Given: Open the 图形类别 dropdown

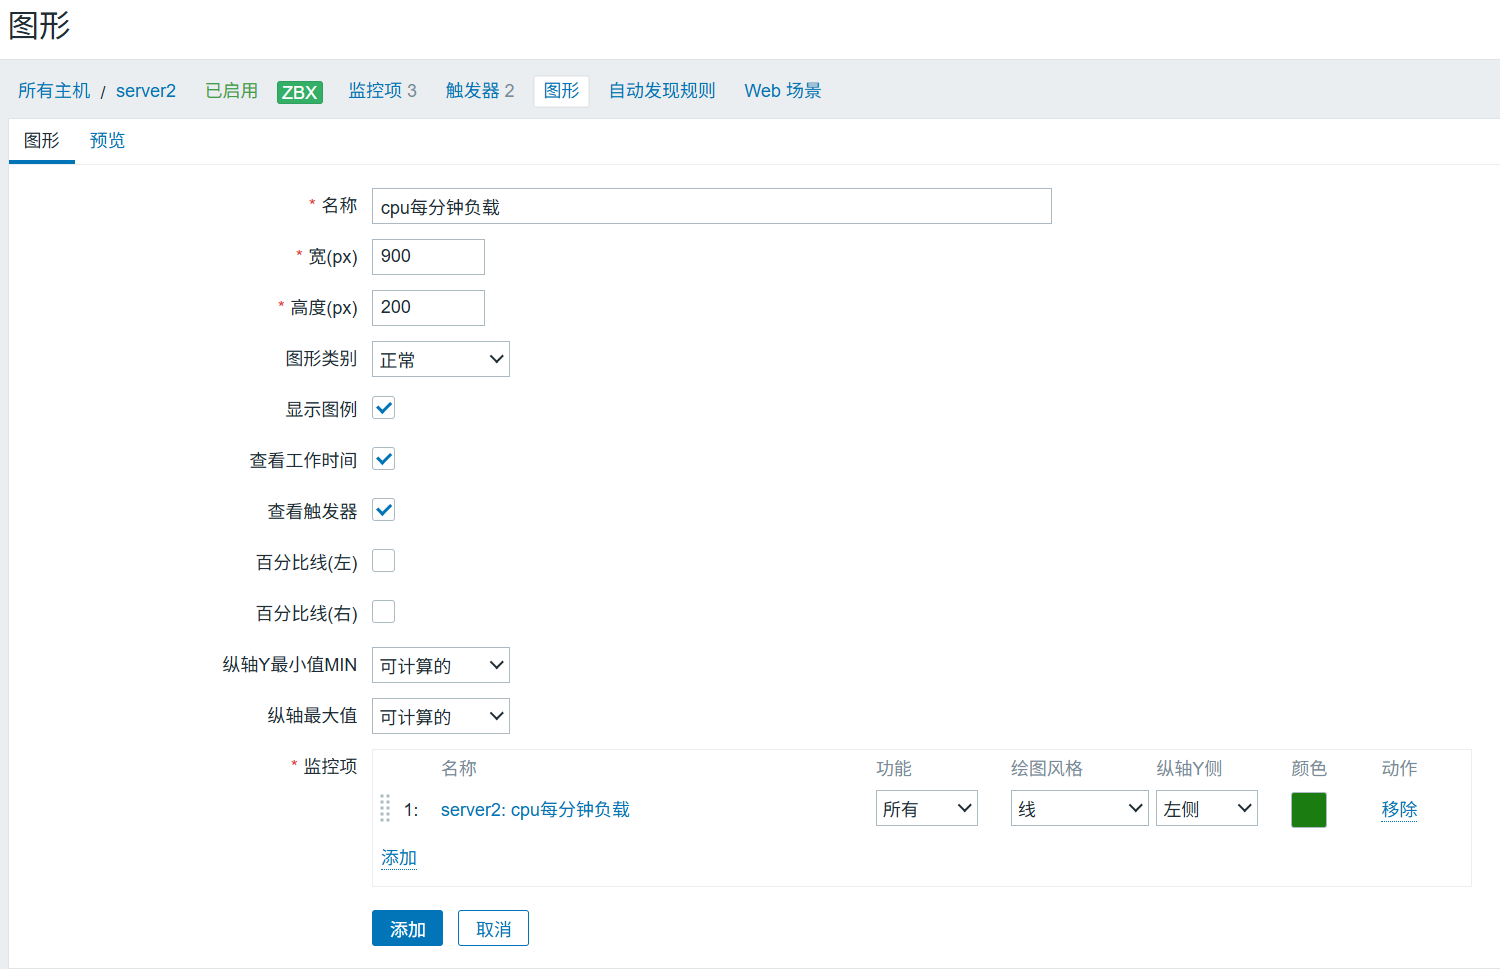Looking at the screenshot, I should pyautogui.click(x=441, y=359).
